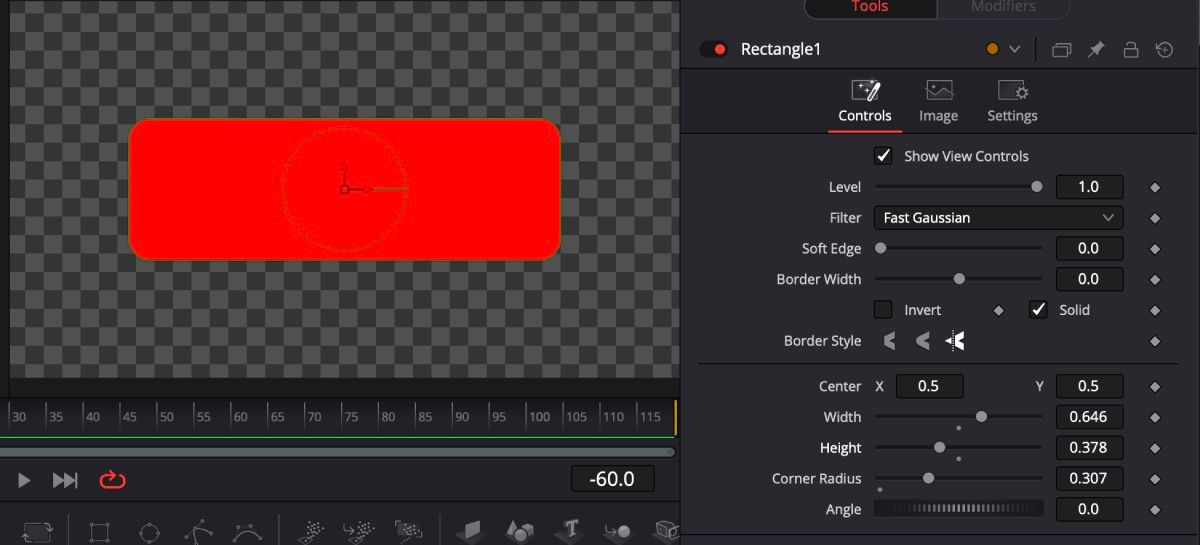The image size is (1200, 545).
Task: Select the third Border Style icon
Action: coord(955,341)
